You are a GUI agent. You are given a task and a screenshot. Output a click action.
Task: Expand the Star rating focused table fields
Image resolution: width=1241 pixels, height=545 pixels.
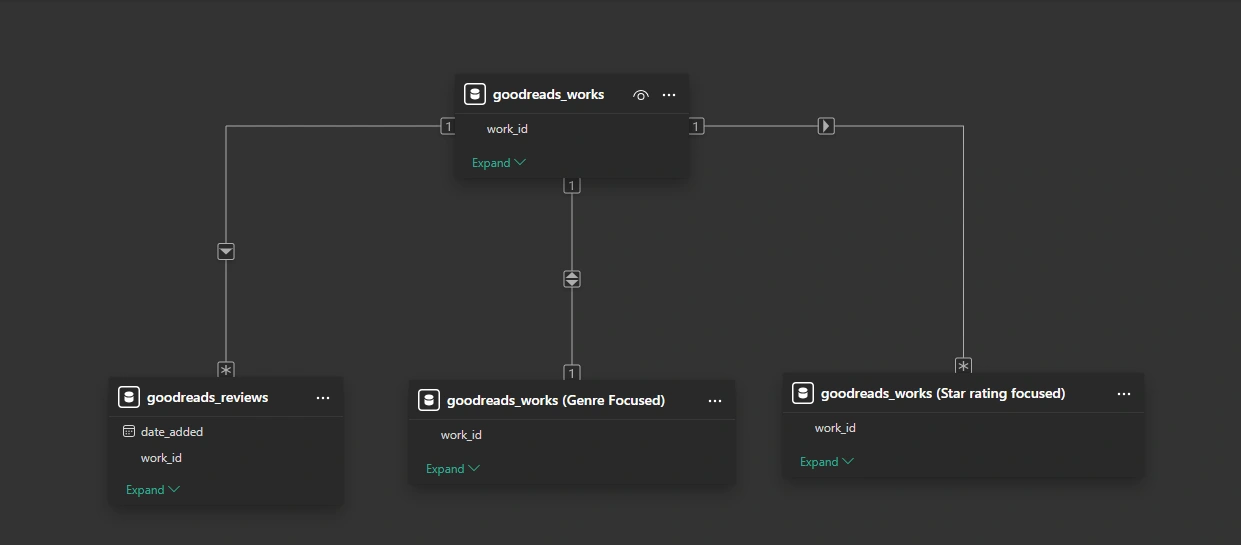(x=827, y=462)
